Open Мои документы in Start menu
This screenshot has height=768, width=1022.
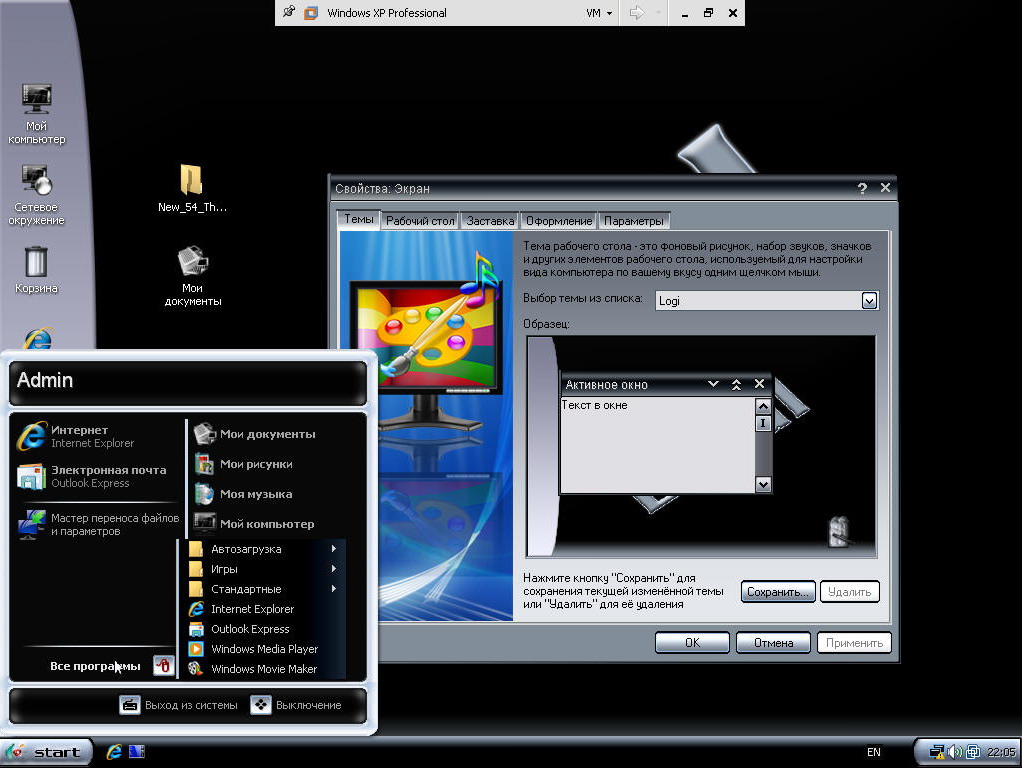point(256,434)
